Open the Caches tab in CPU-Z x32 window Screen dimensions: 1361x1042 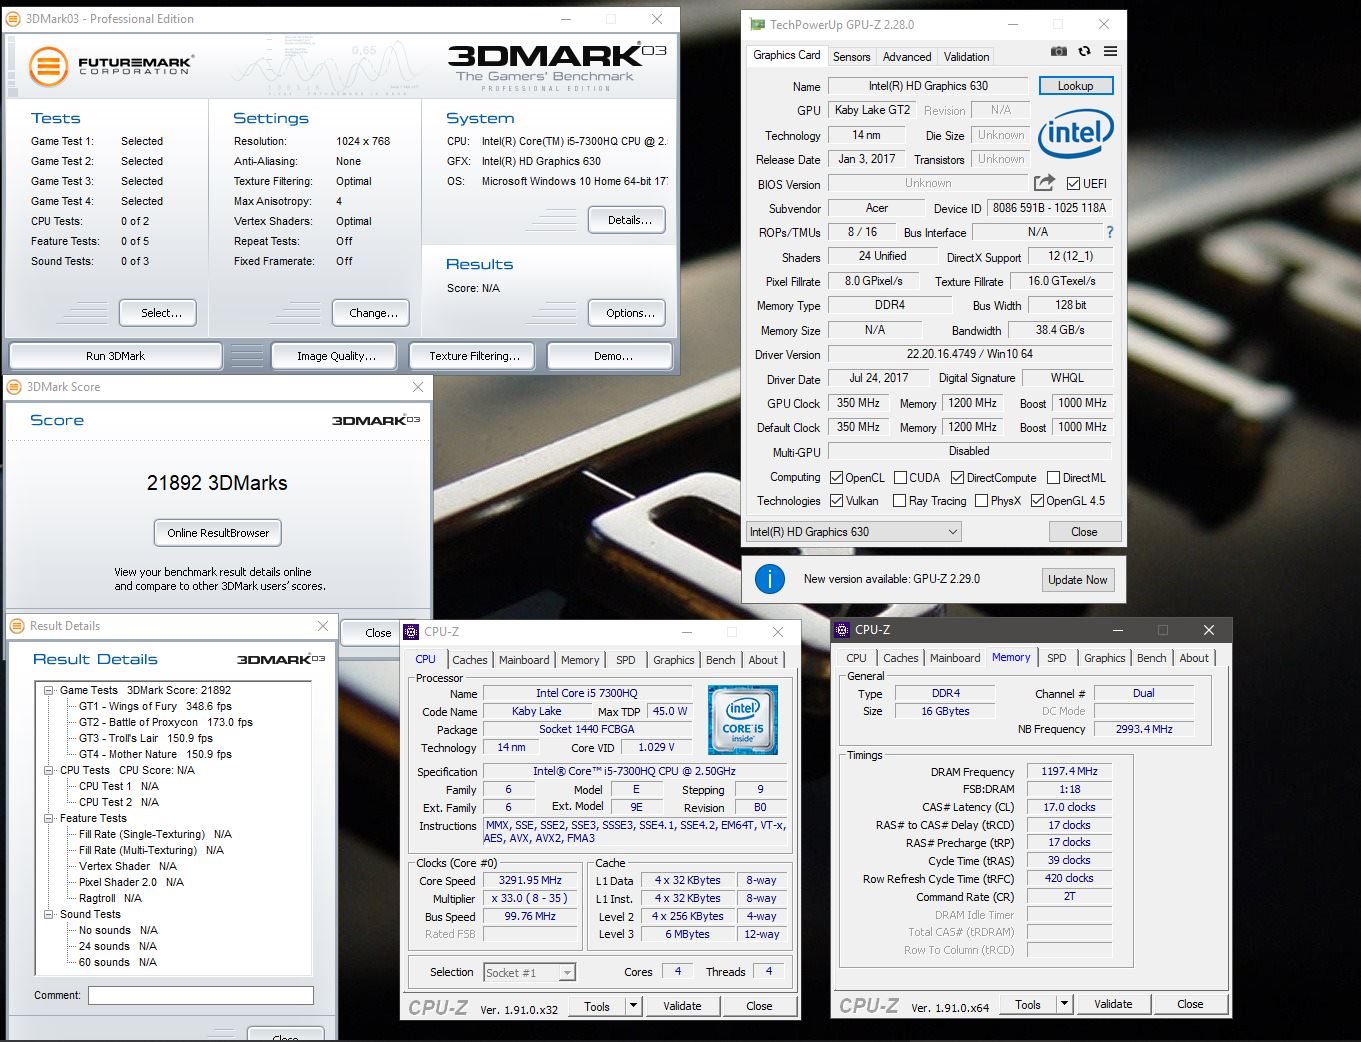pyautogui.click(x=469, y=660)
